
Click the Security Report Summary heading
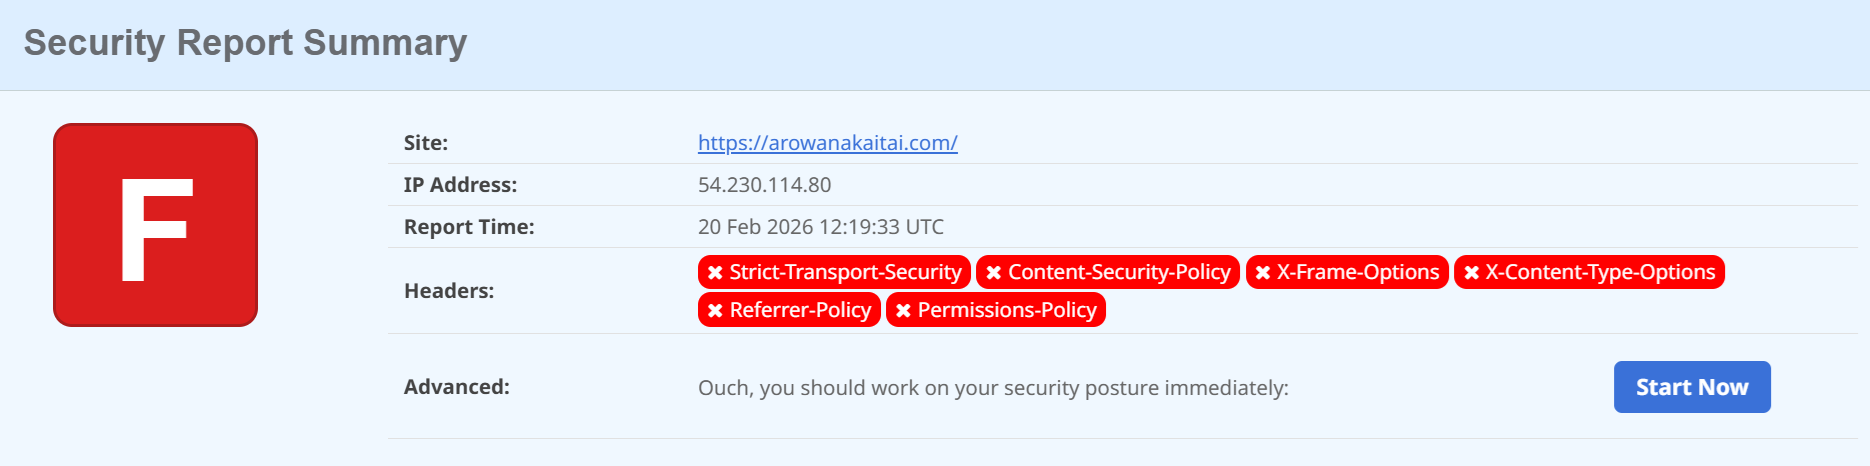click(245, 43)
